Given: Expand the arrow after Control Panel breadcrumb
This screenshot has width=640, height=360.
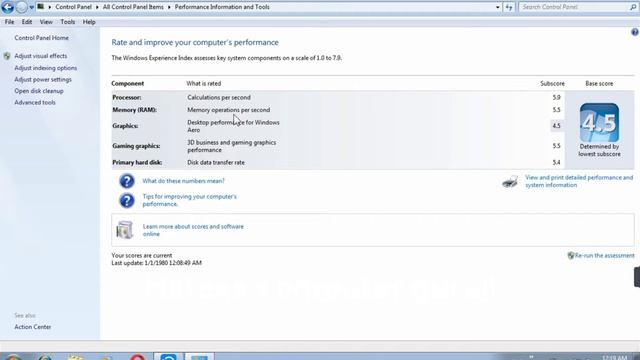Looking at the screenshot, I should click(x=97, y=7).
